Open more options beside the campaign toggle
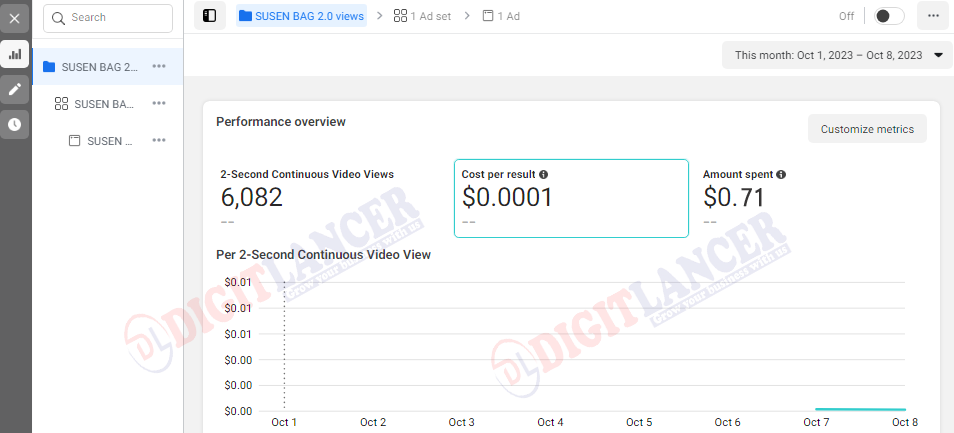This screenshot has width=954, height=433. [x=933, y=16]
